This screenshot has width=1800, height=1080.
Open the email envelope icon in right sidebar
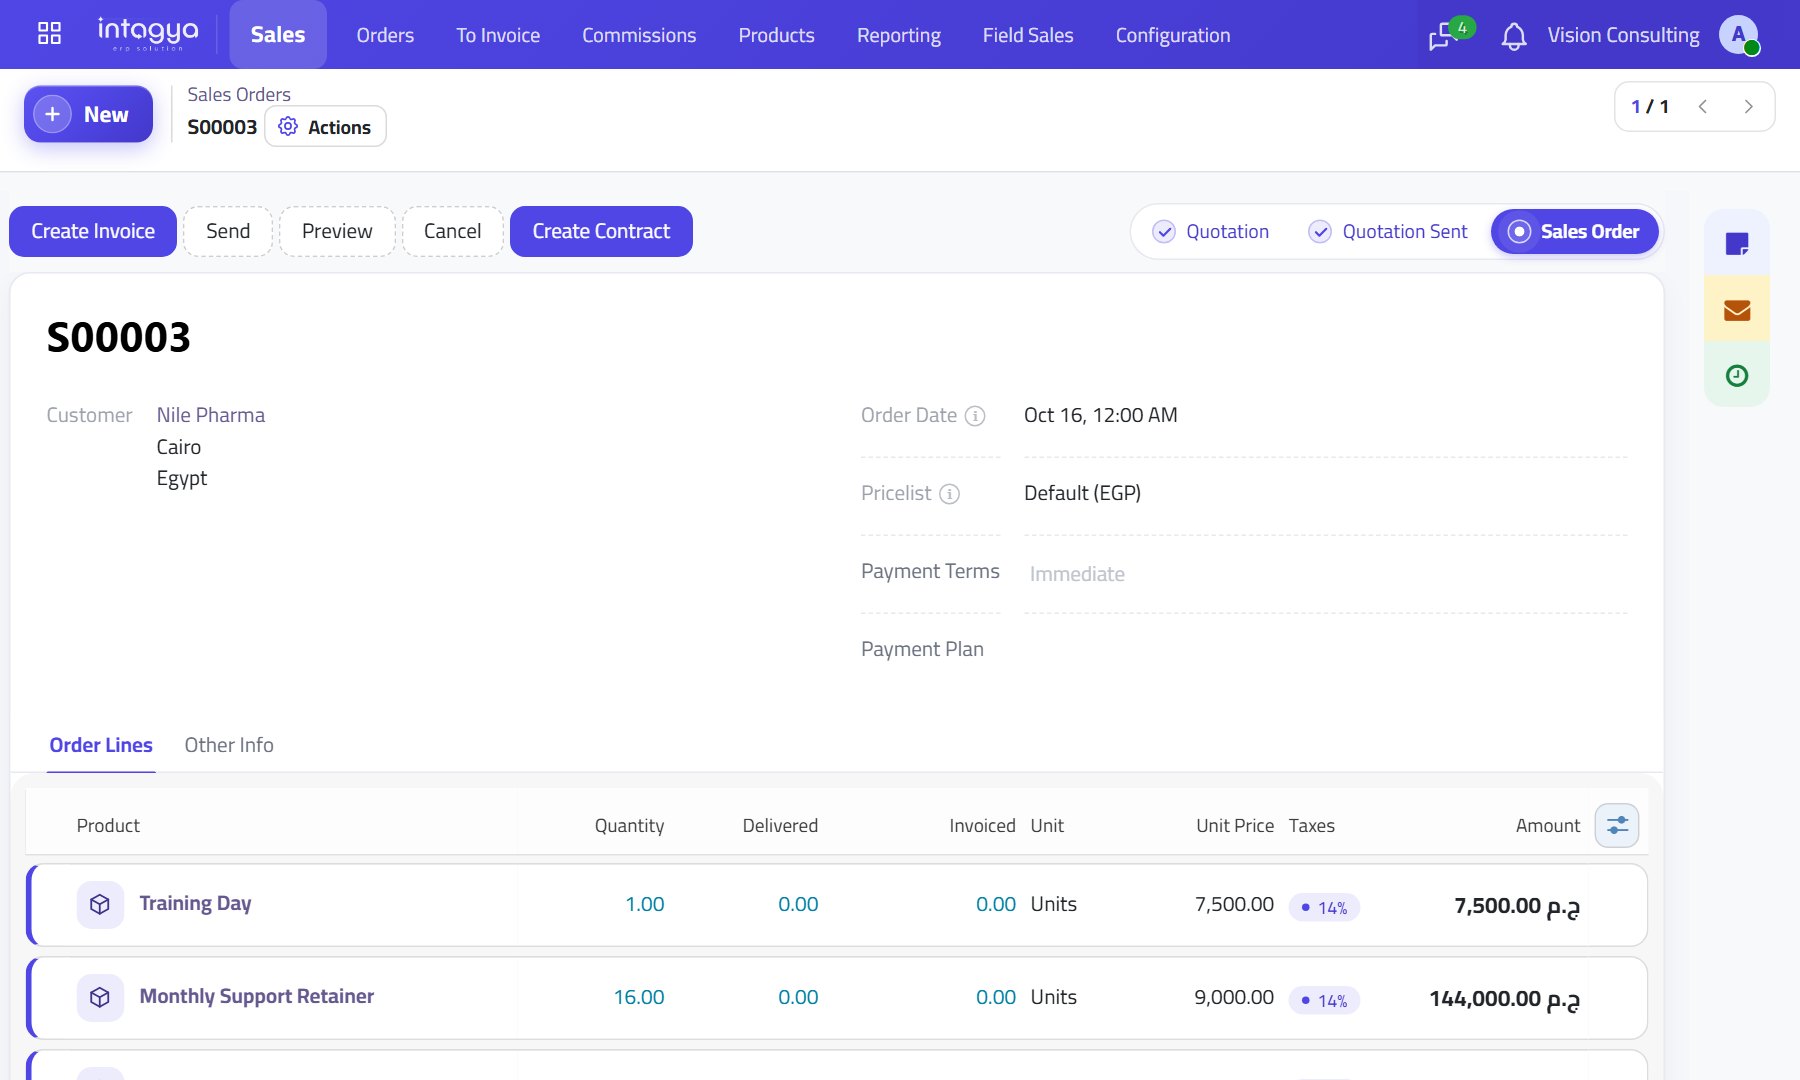point(1737,310)
